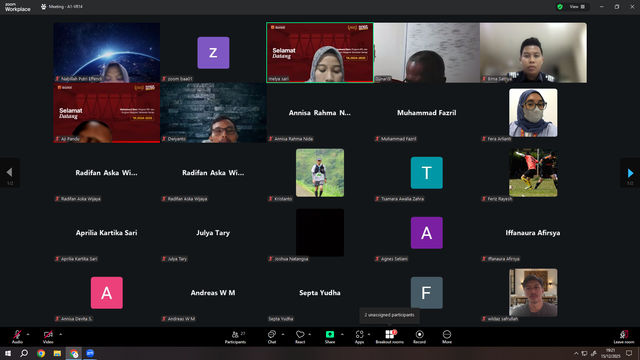Click the large 'Muhammad Fazril' name
The width and height of the screenshot is (640, 360).
click(427, 113)
